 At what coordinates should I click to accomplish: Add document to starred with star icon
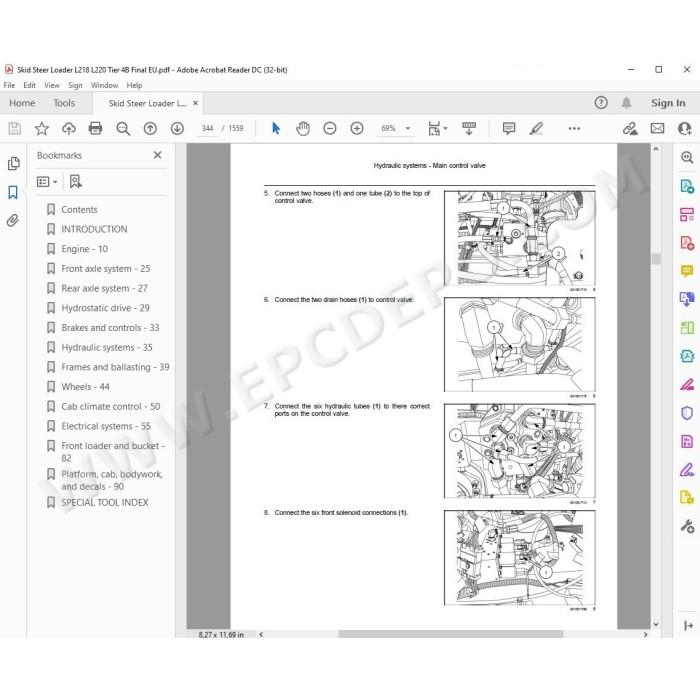pos(42,129)
